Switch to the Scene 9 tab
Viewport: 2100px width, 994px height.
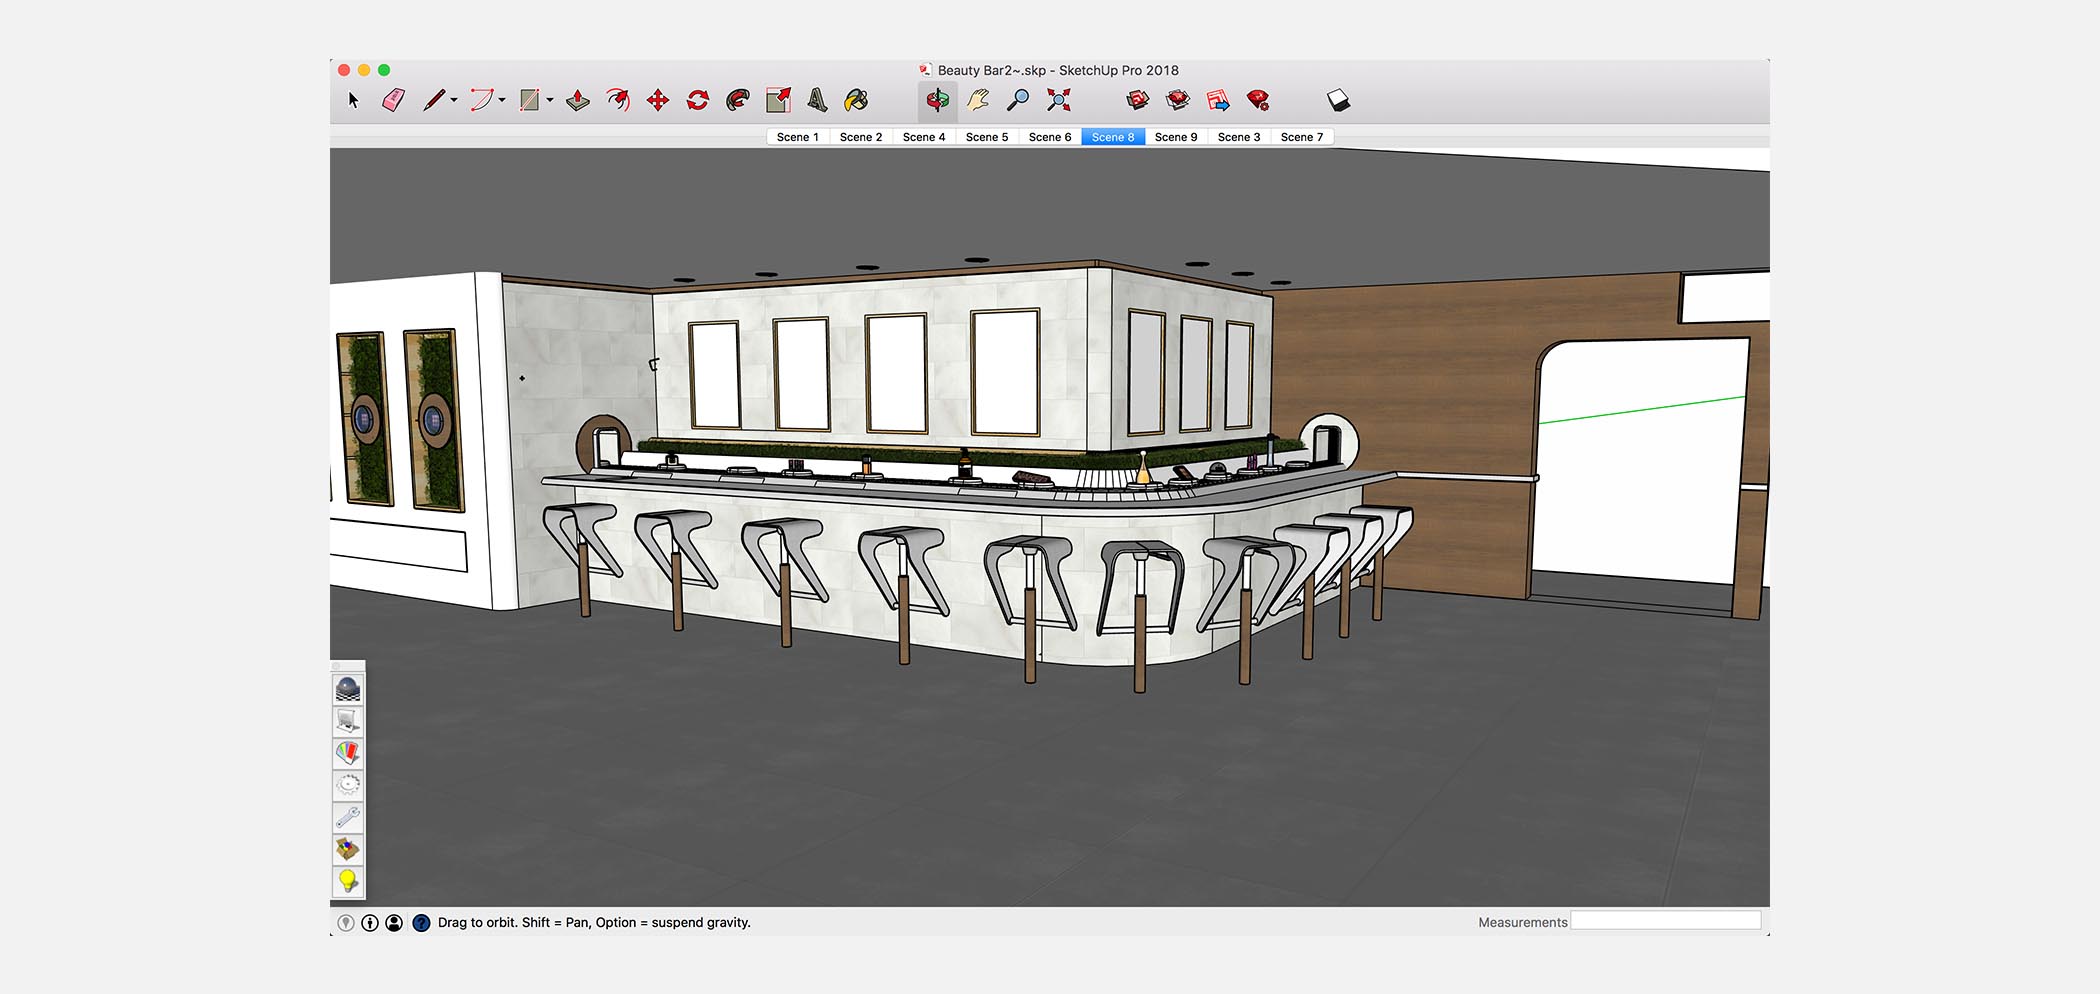[x=1176, y=137]
